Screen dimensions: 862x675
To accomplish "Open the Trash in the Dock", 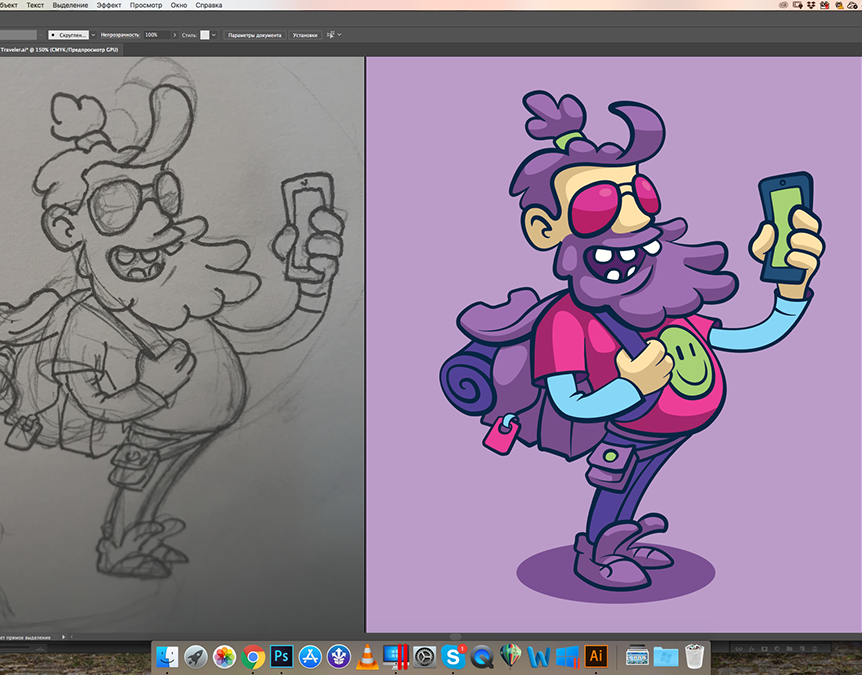I will pos(694,656).
